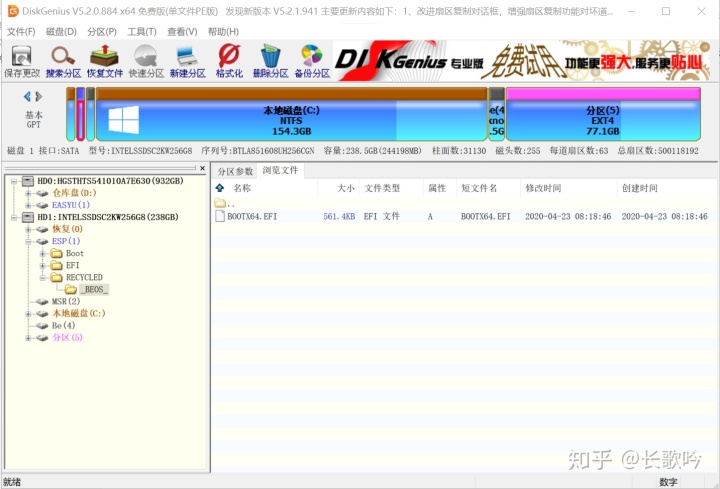Click the HD0 hard disk icon in the tree
Viewport: 720px width, 489px height.
[x=28, y=181]
